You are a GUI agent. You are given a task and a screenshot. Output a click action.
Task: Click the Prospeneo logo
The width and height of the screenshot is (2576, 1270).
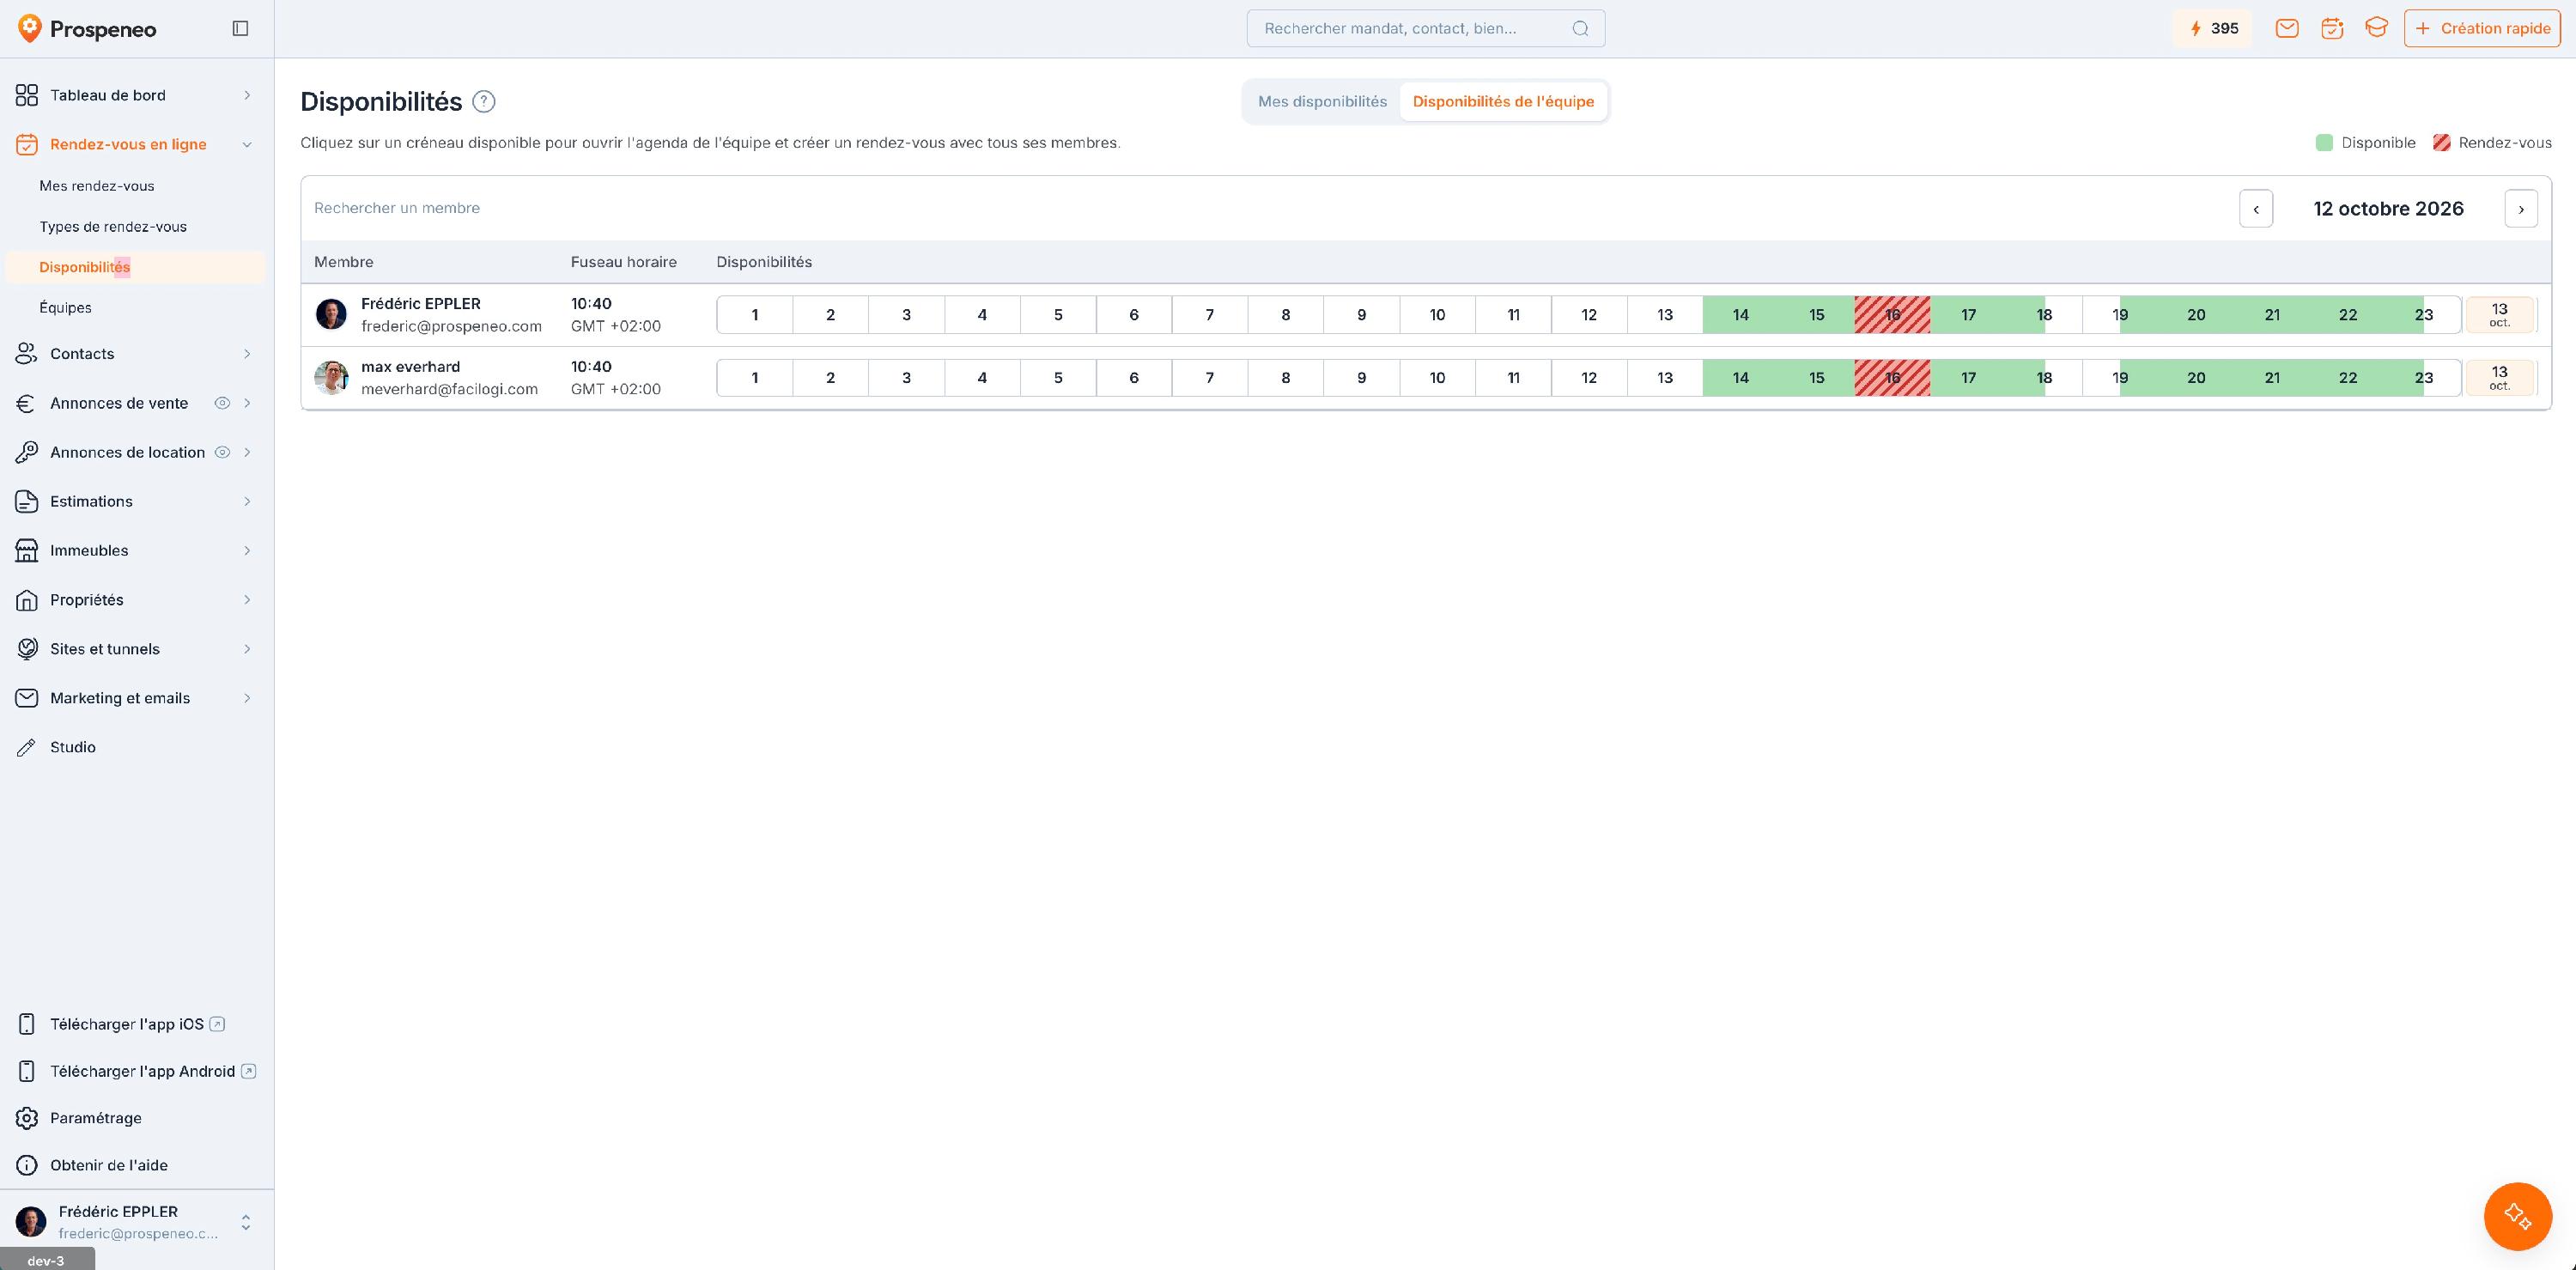tap(87, 29)
